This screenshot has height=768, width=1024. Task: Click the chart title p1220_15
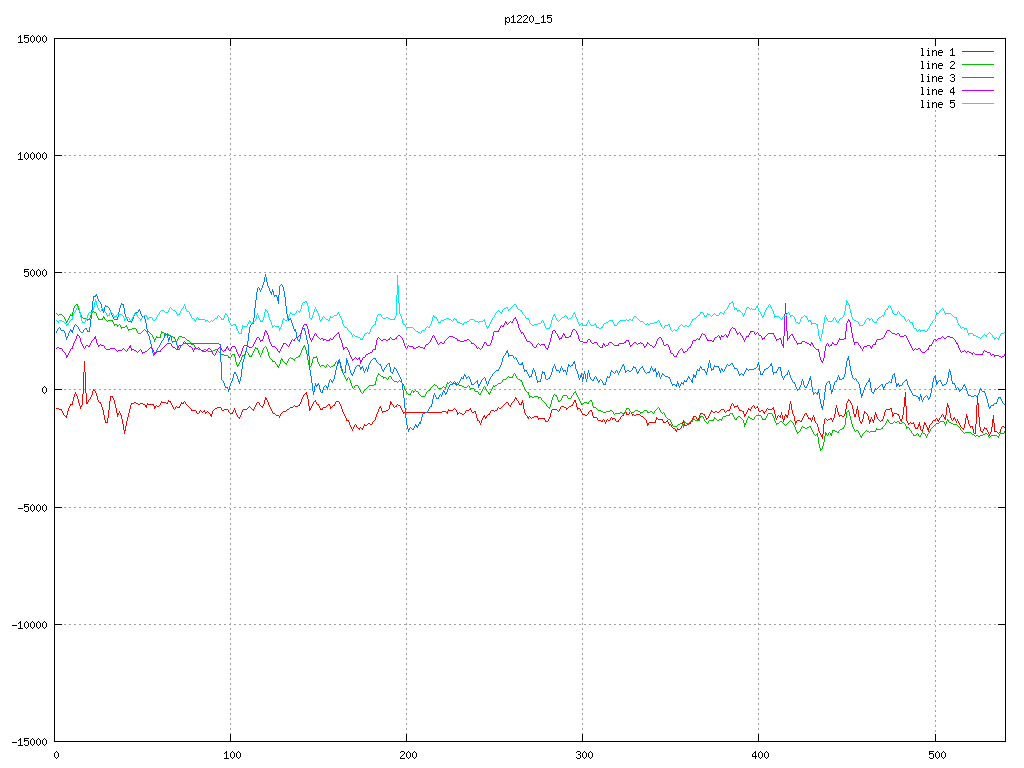[528, 19]
